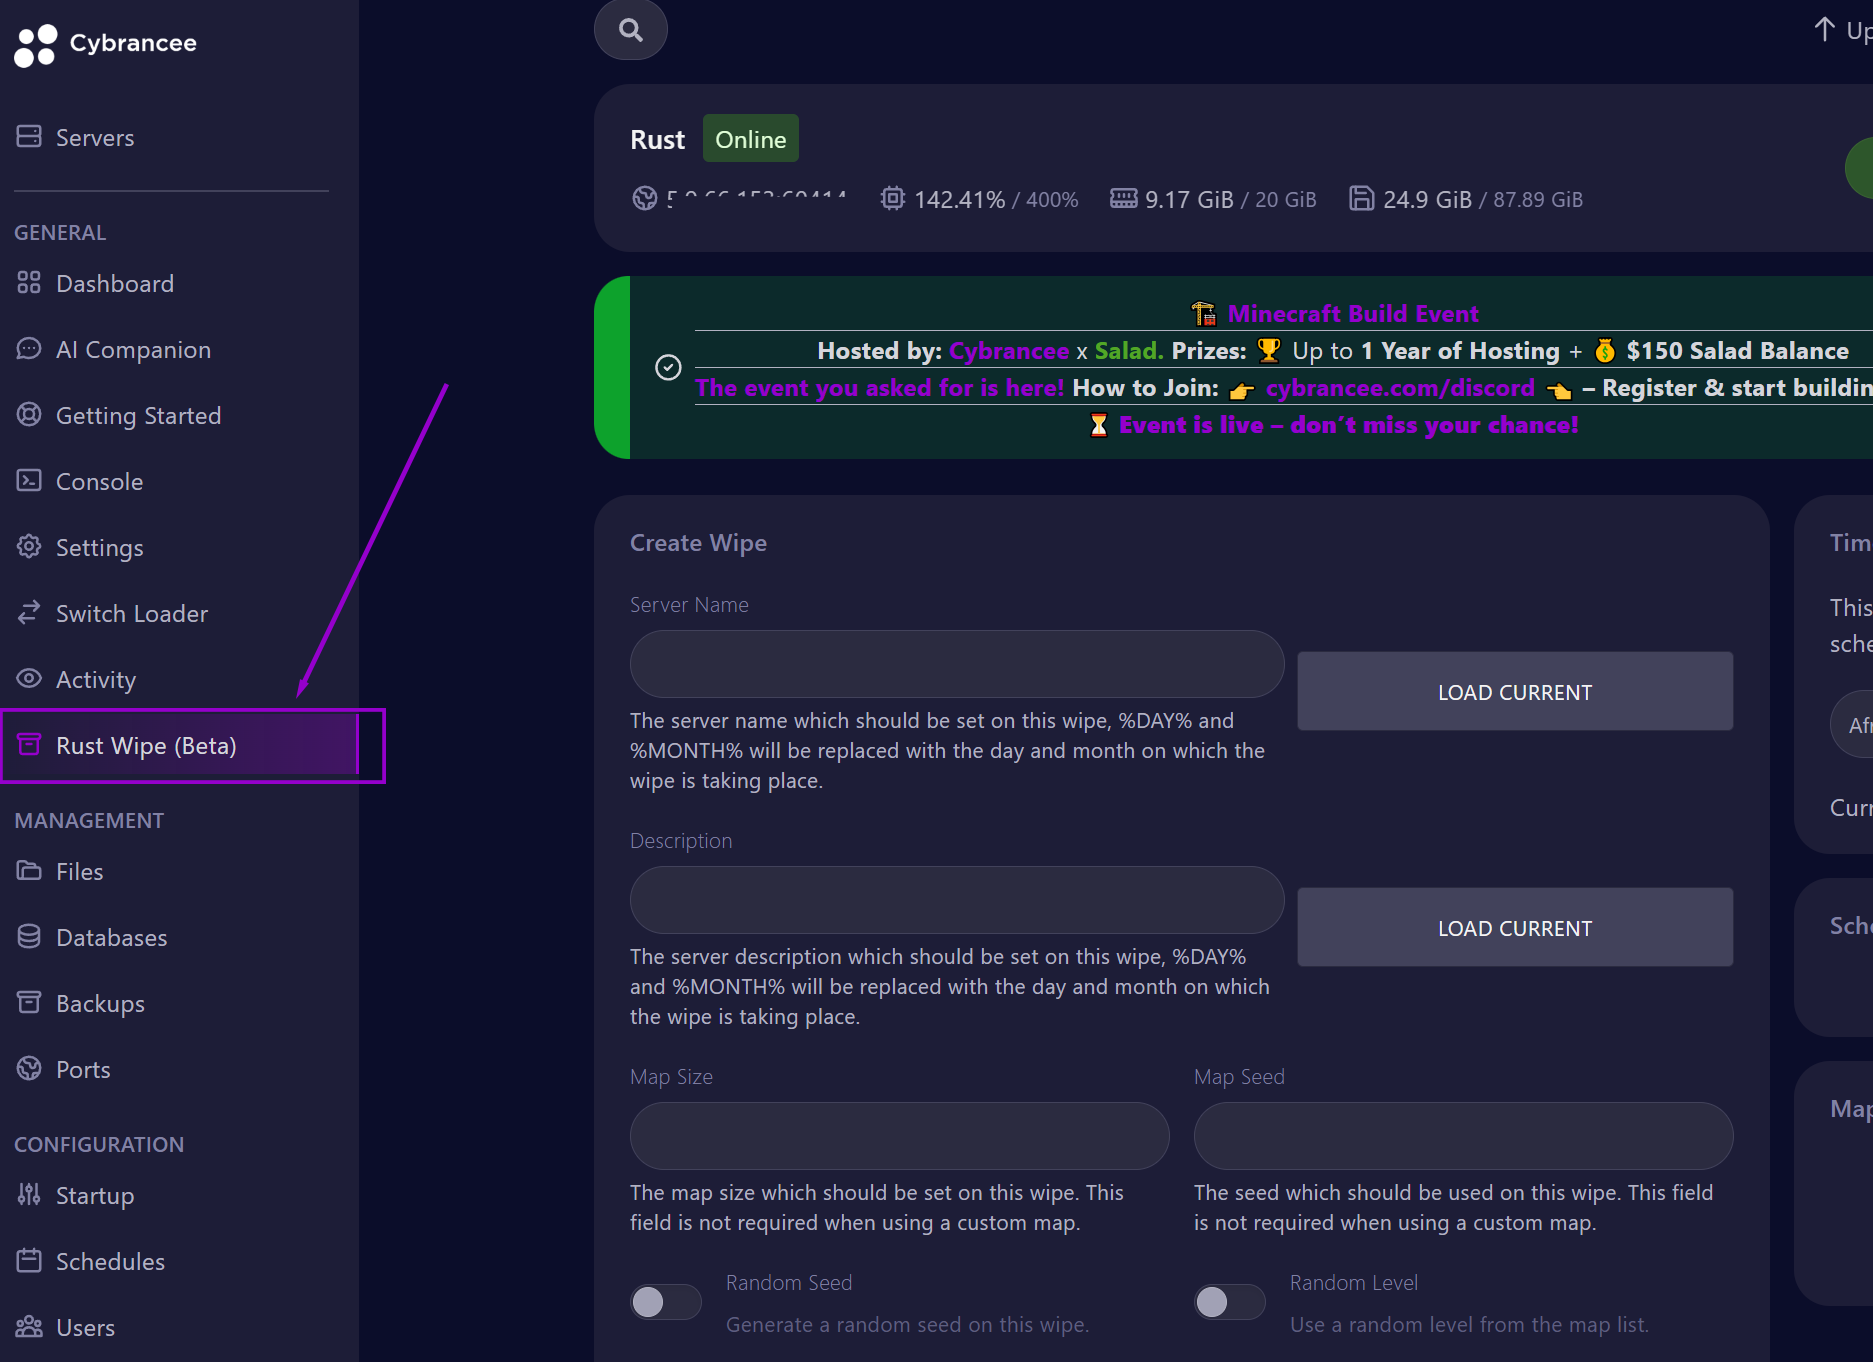The width and height of the screenshot is (1873, 1362).
Task: Select Rust Wipe (Beta) menu item
Action: point(180,745)
